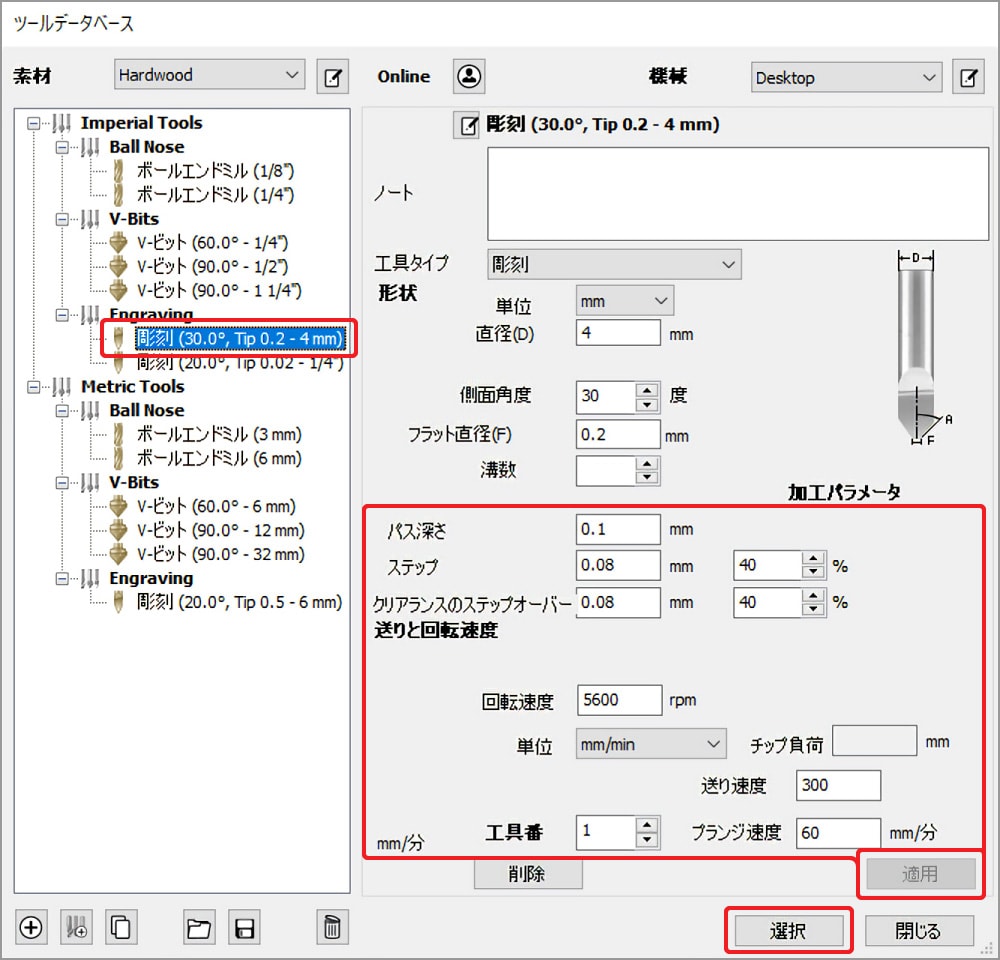Open the Online user account icon
Image resolution: width=1000 pixels, height=960 pixels.
(x=468, y=76)
